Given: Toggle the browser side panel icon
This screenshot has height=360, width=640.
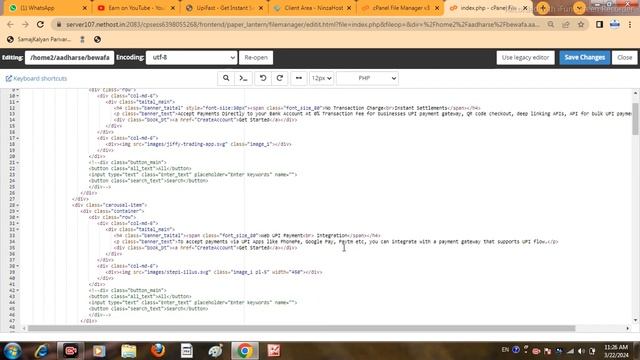Looking at the screenshot, I should (x=599, y=24).
